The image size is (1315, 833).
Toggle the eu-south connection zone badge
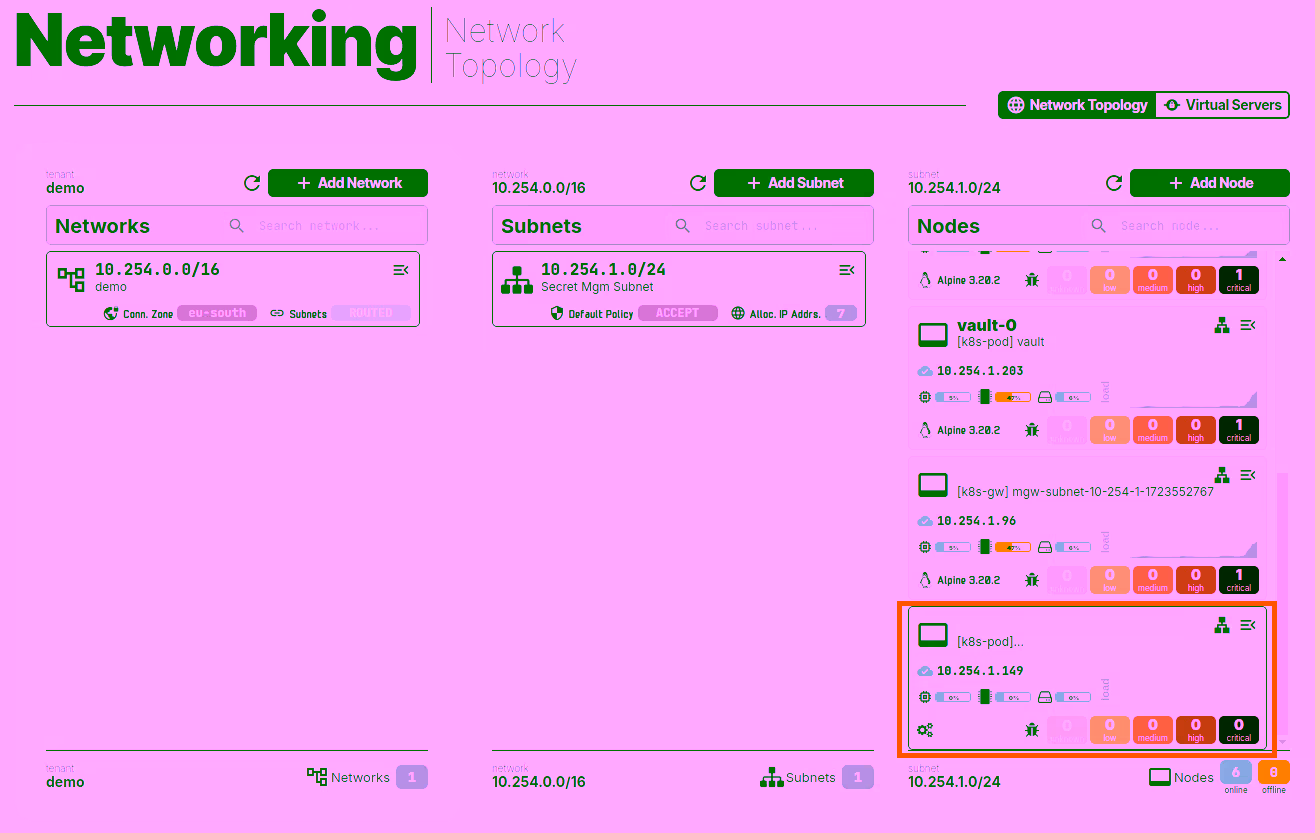click(x=217, y=312)
